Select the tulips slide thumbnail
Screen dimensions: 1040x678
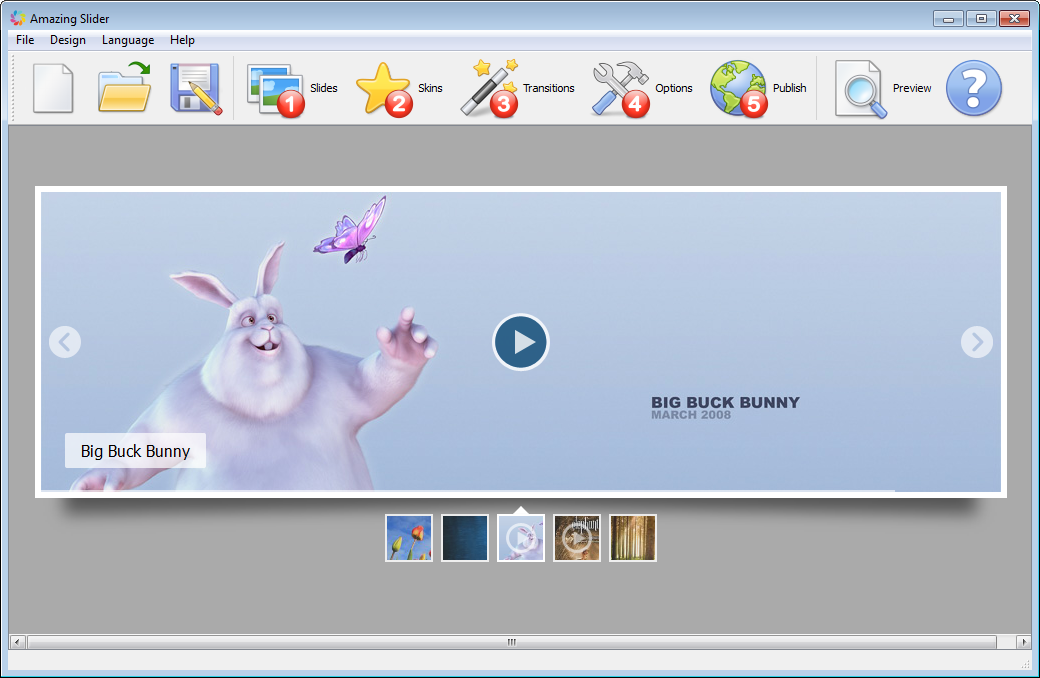tap(409, 538)
